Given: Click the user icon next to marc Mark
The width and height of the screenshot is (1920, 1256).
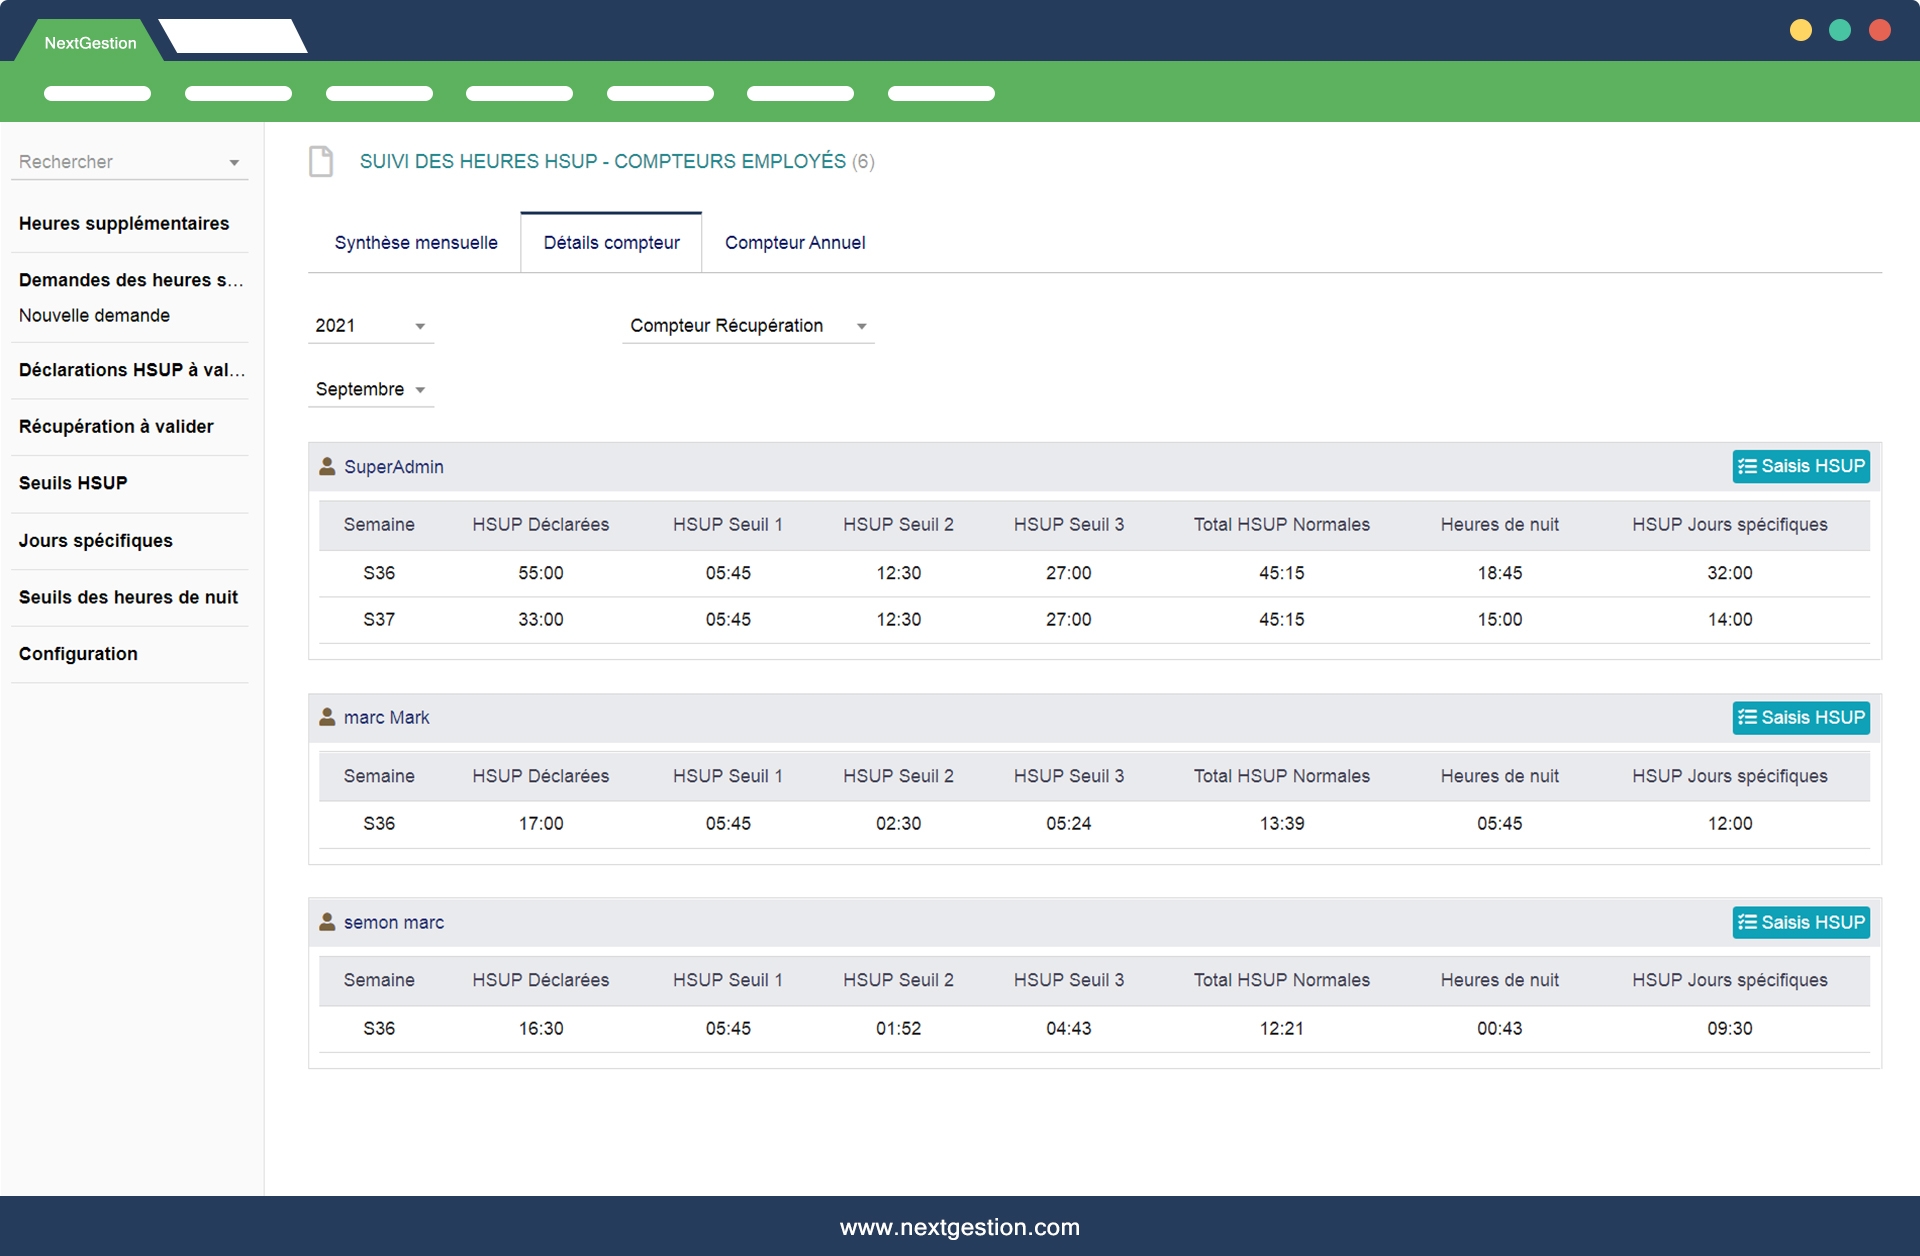Looking at the screenshot, I should 327,718.
